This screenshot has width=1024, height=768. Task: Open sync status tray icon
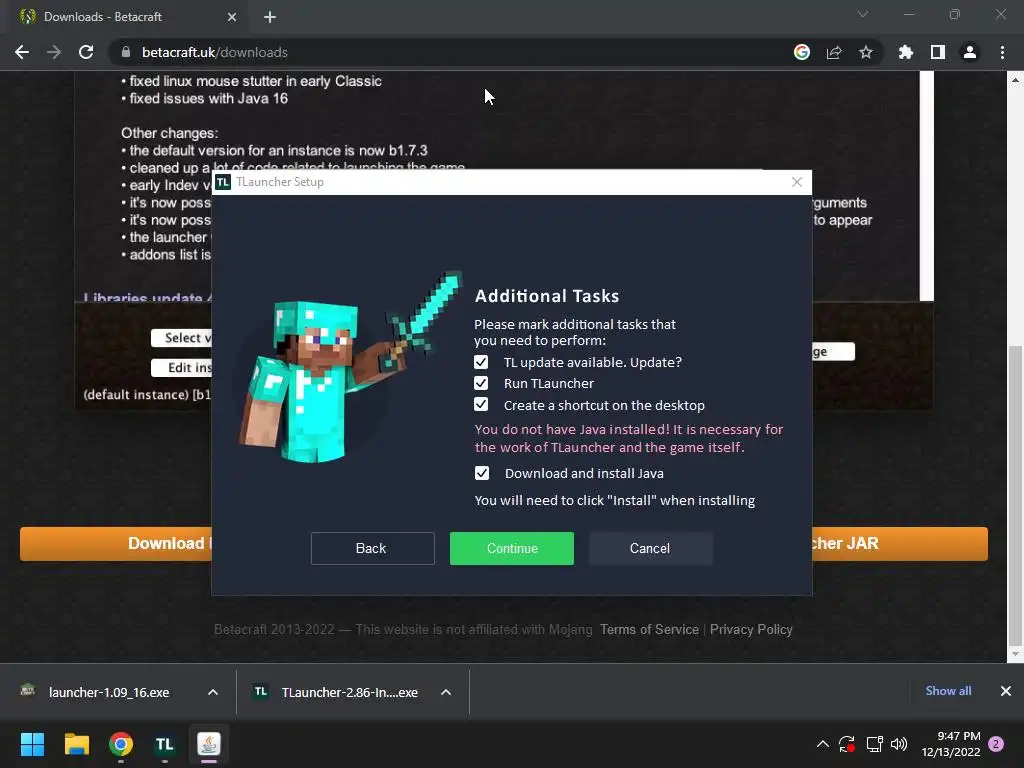click(847, 744)
